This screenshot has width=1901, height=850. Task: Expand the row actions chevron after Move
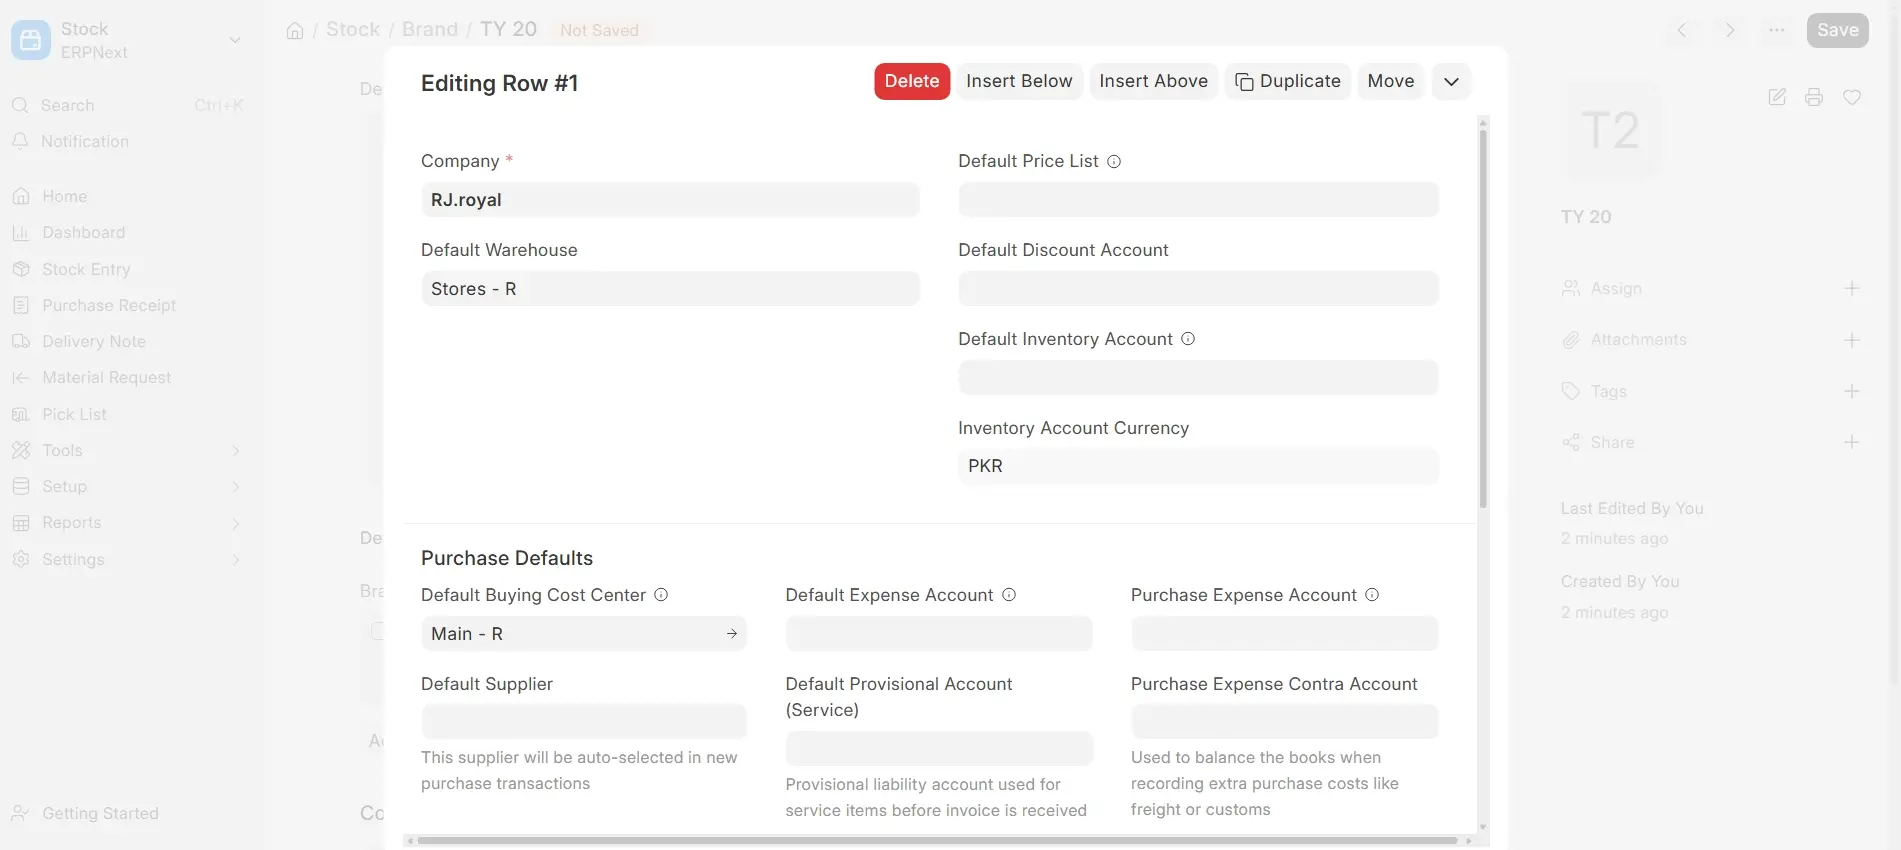1451,81
